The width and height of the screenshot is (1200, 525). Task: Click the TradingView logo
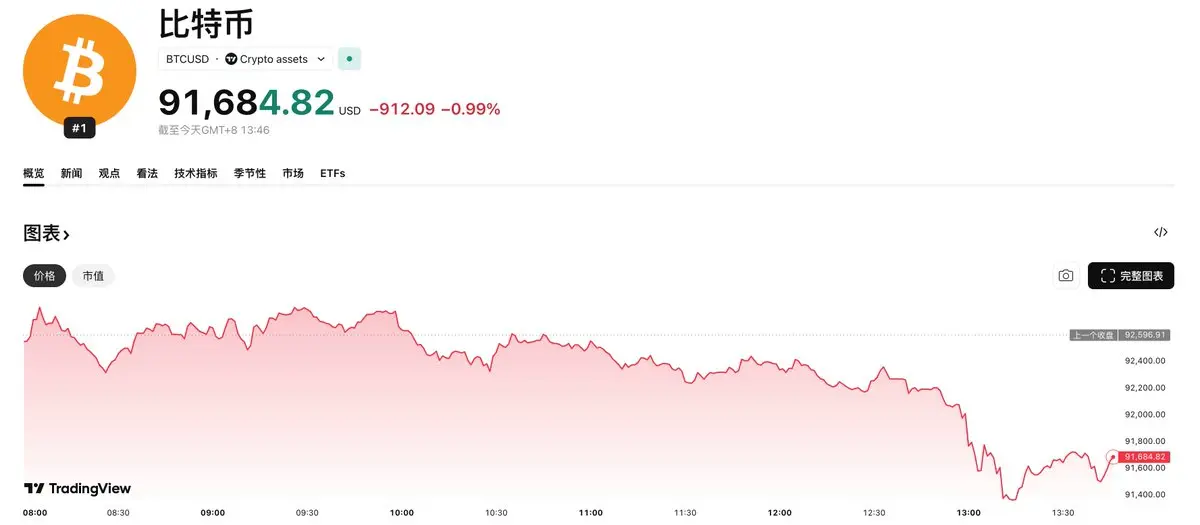78,489
